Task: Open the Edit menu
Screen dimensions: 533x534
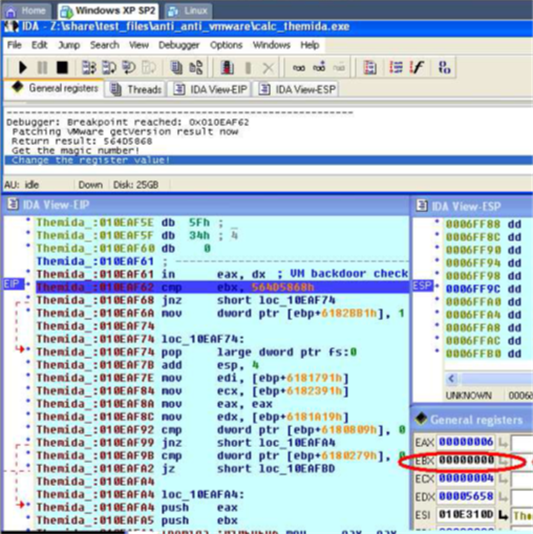Action: 39,45
